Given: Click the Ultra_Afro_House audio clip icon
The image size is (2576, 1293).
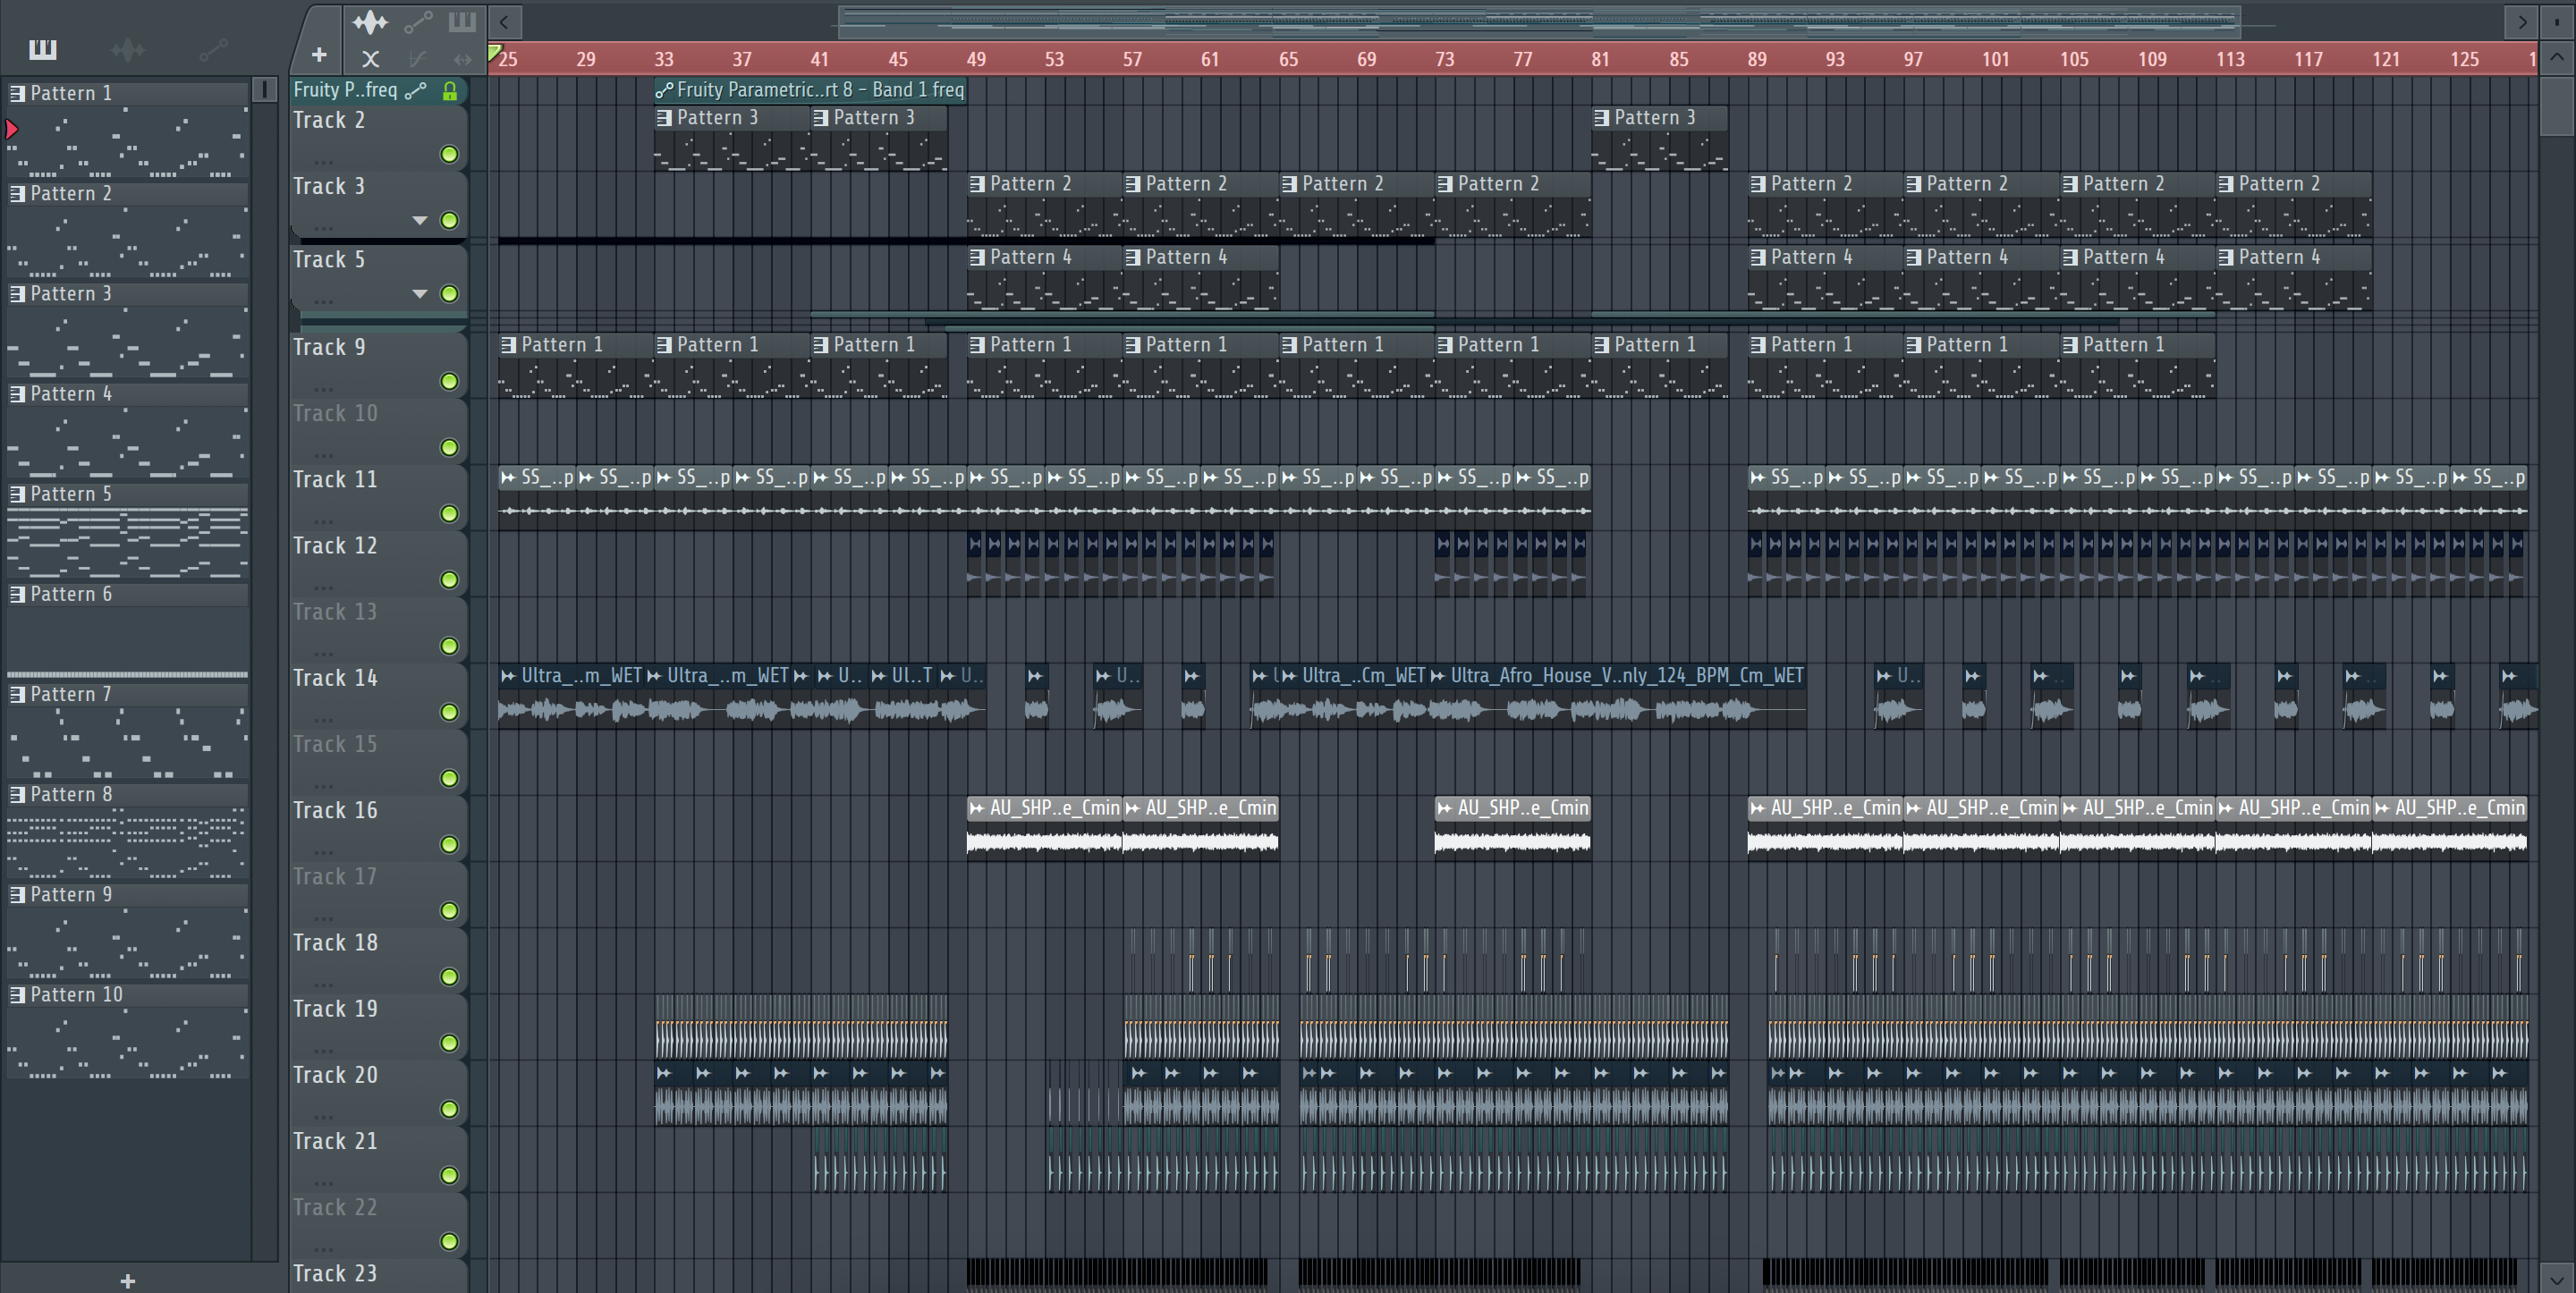Looking at the screenshot, I should click(x=1438, y=676).
